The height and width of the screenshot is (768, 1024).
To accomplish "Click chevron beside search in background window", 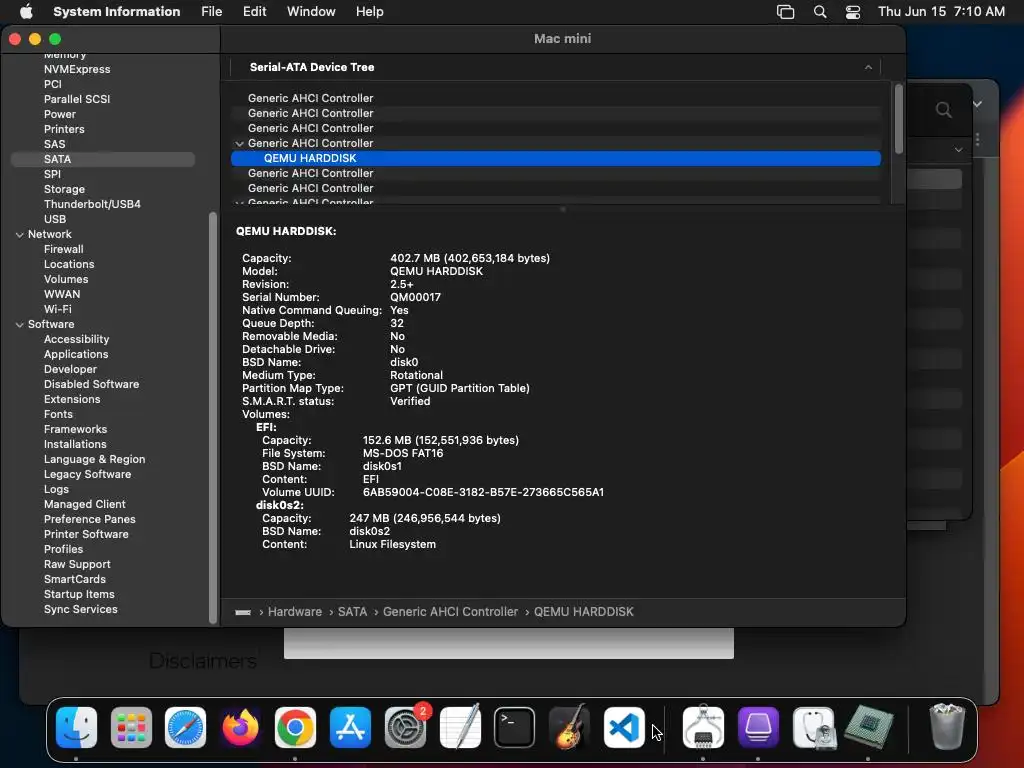I will 977,104.
